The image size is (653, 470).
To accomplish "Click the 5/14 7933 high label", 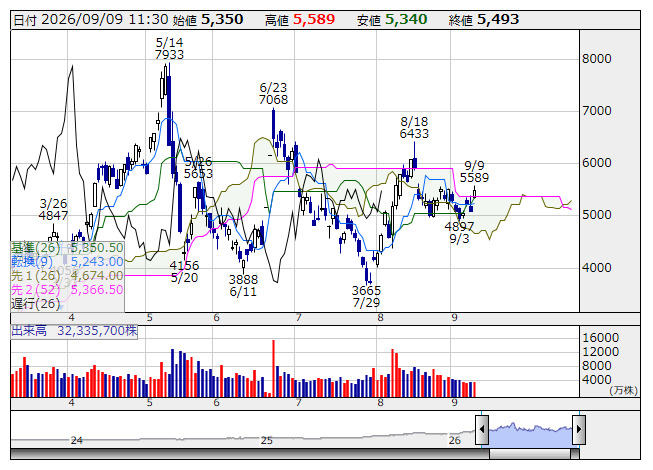I will pyautogui.click(x=169, y=48).
